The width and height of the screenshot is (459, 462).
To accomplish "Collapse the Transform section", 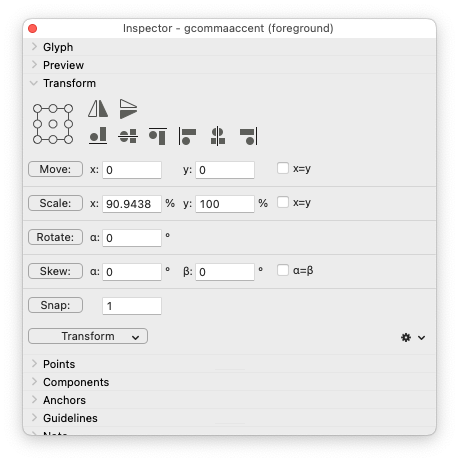I will click(x=34, y=83).
